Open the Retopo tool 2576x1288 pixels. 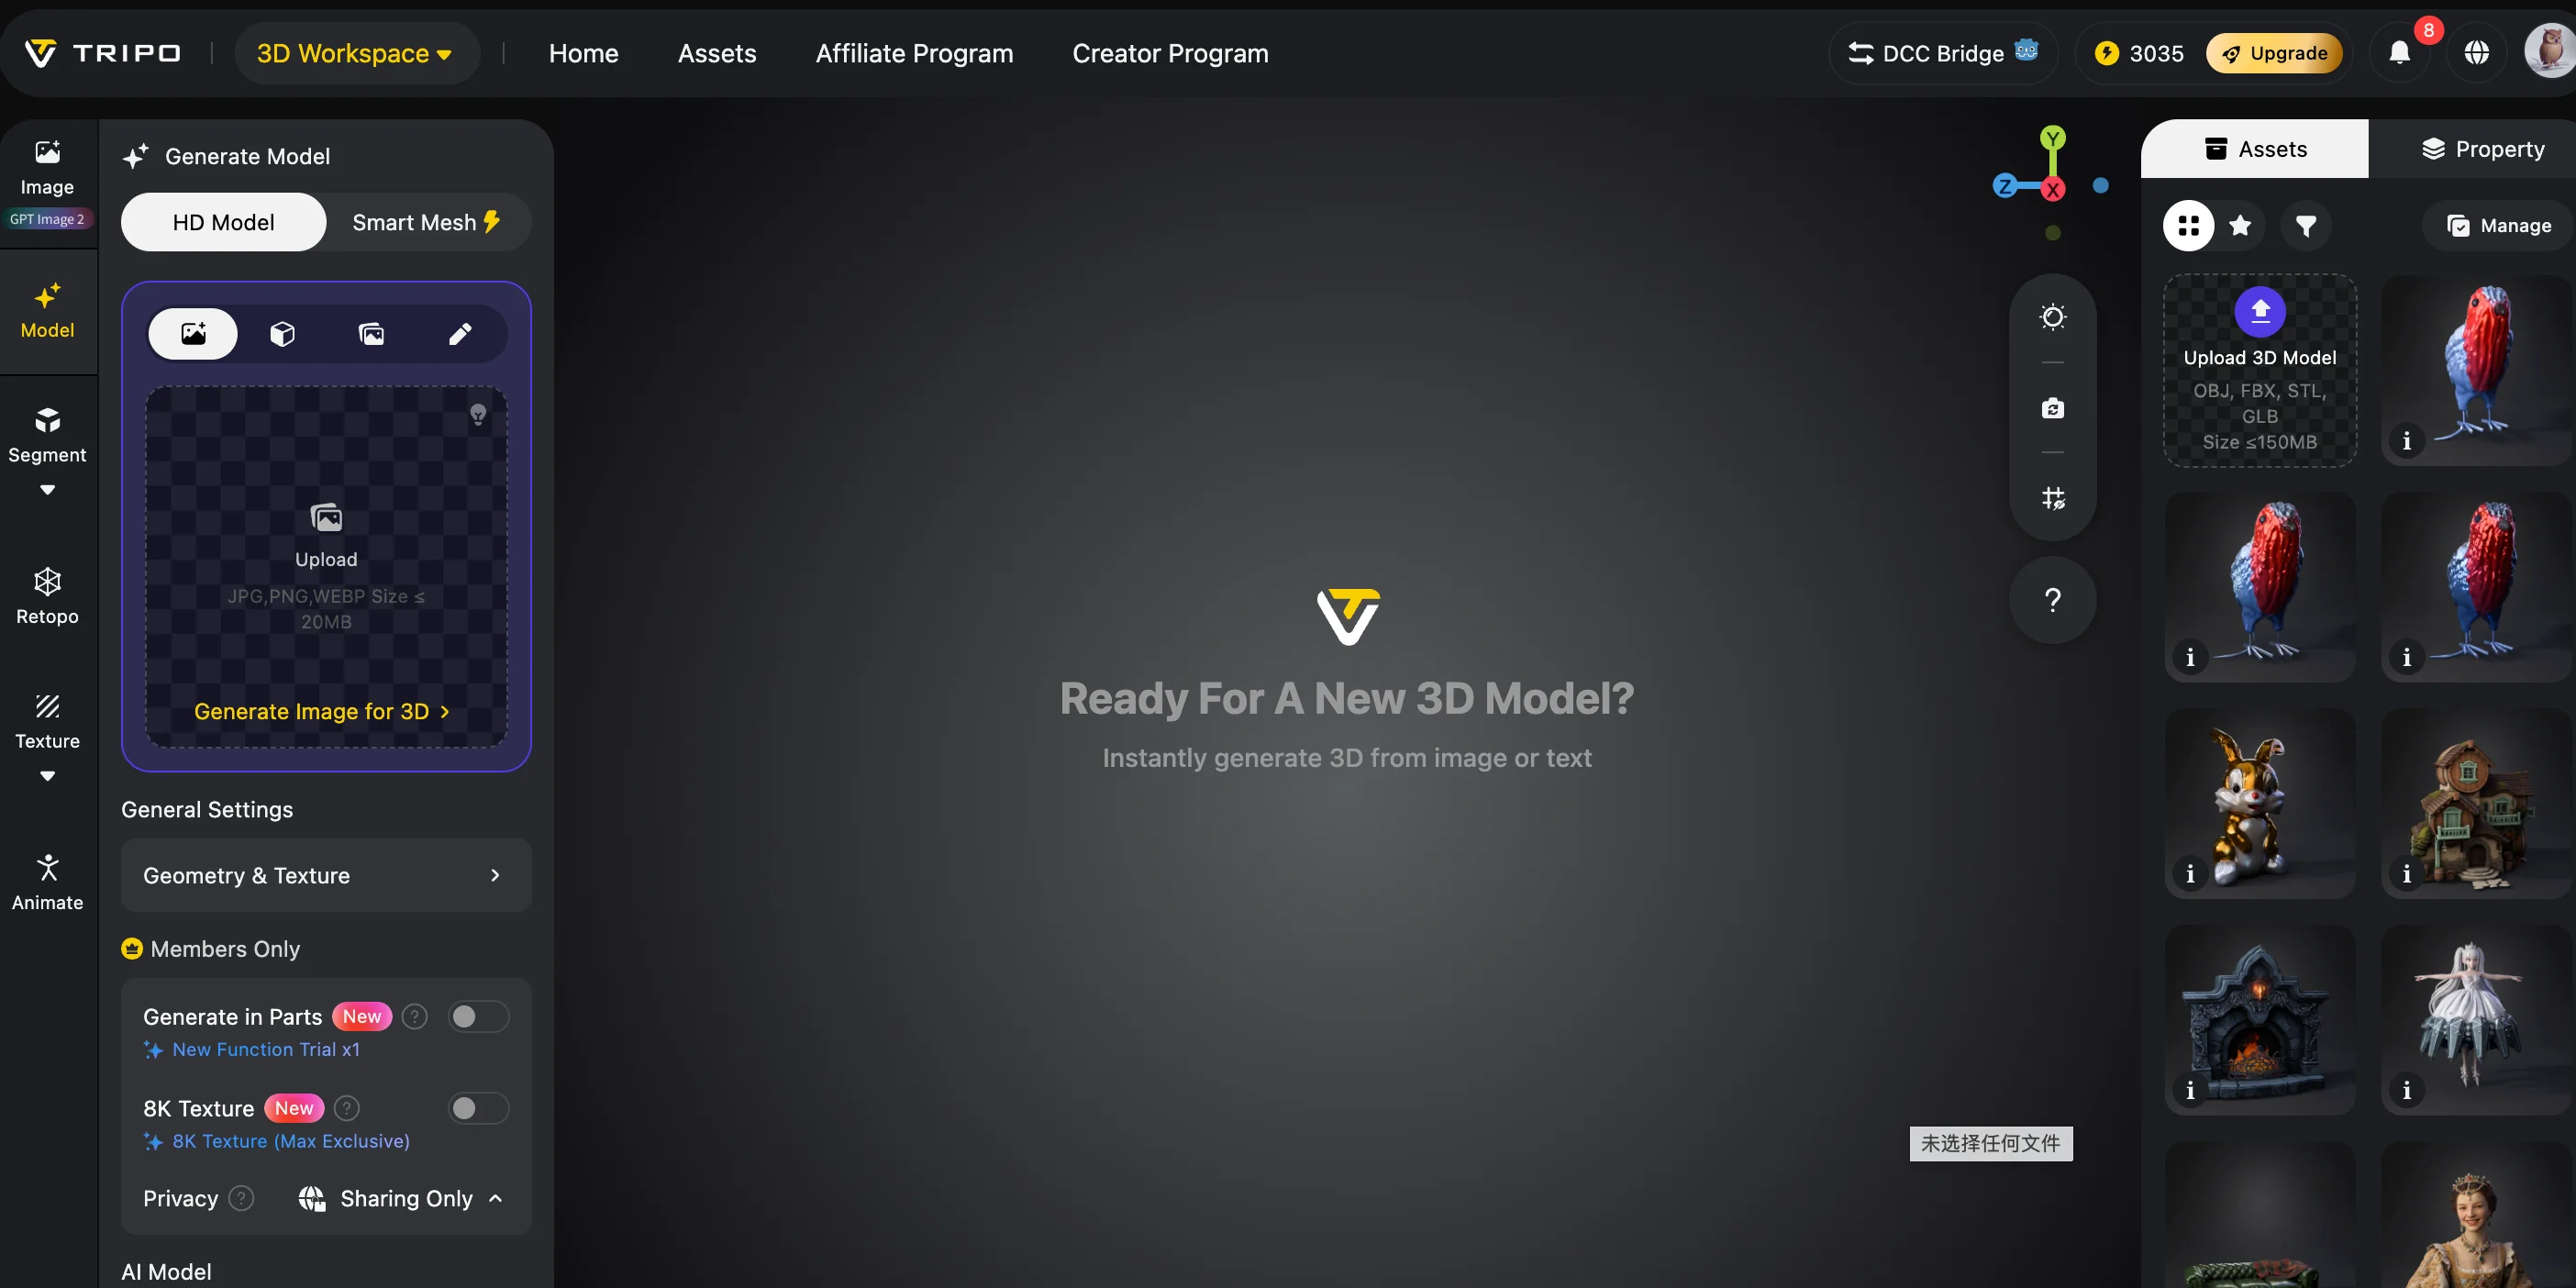click(47, 597)
